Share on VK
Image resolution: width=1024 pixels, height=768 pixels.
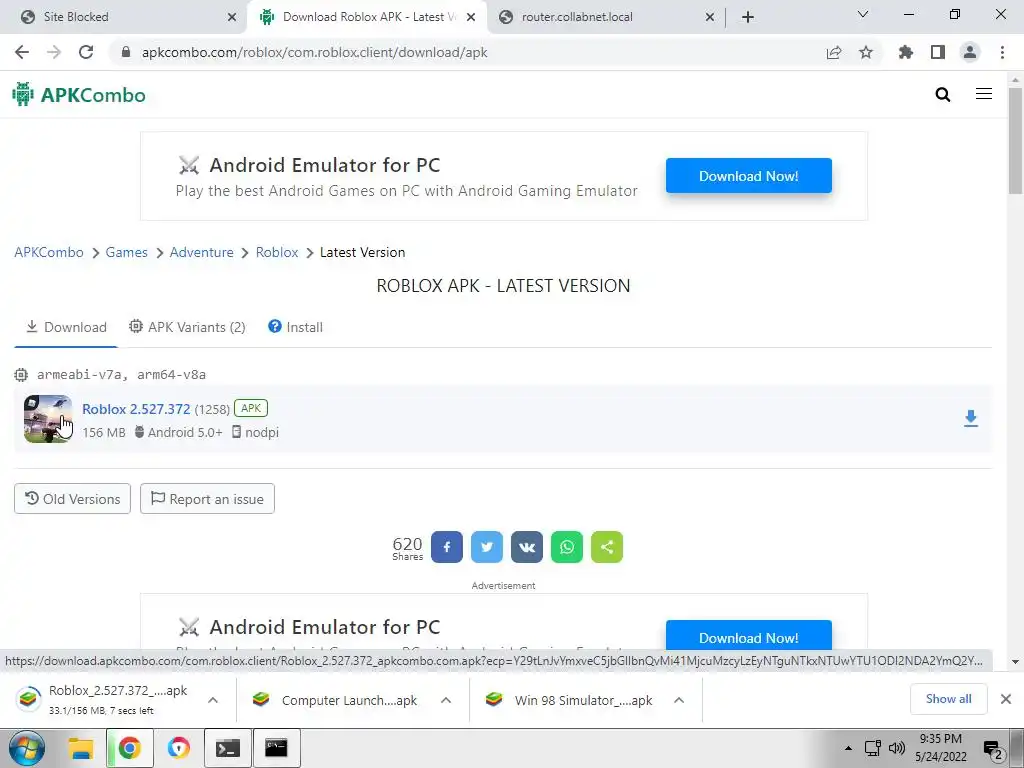click(527, 547)
